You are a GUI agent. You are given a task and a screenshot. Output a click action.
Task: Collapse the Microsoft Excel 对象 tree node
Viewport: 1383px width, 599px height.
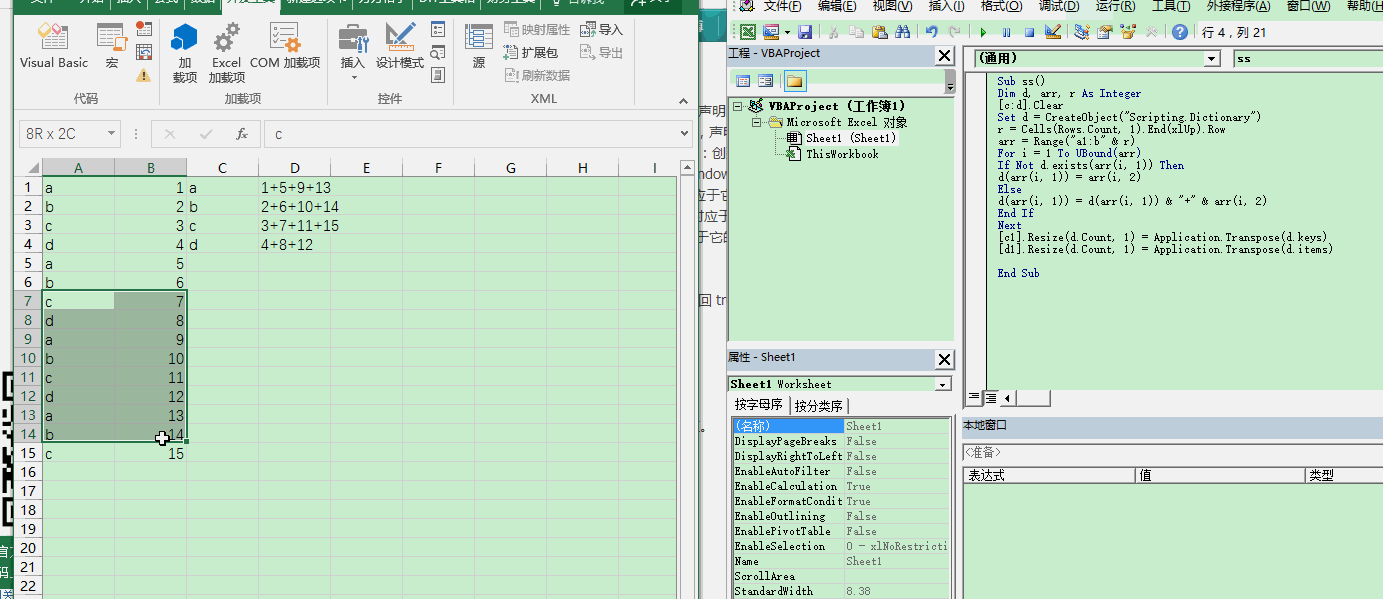click(x=757, y=122)
